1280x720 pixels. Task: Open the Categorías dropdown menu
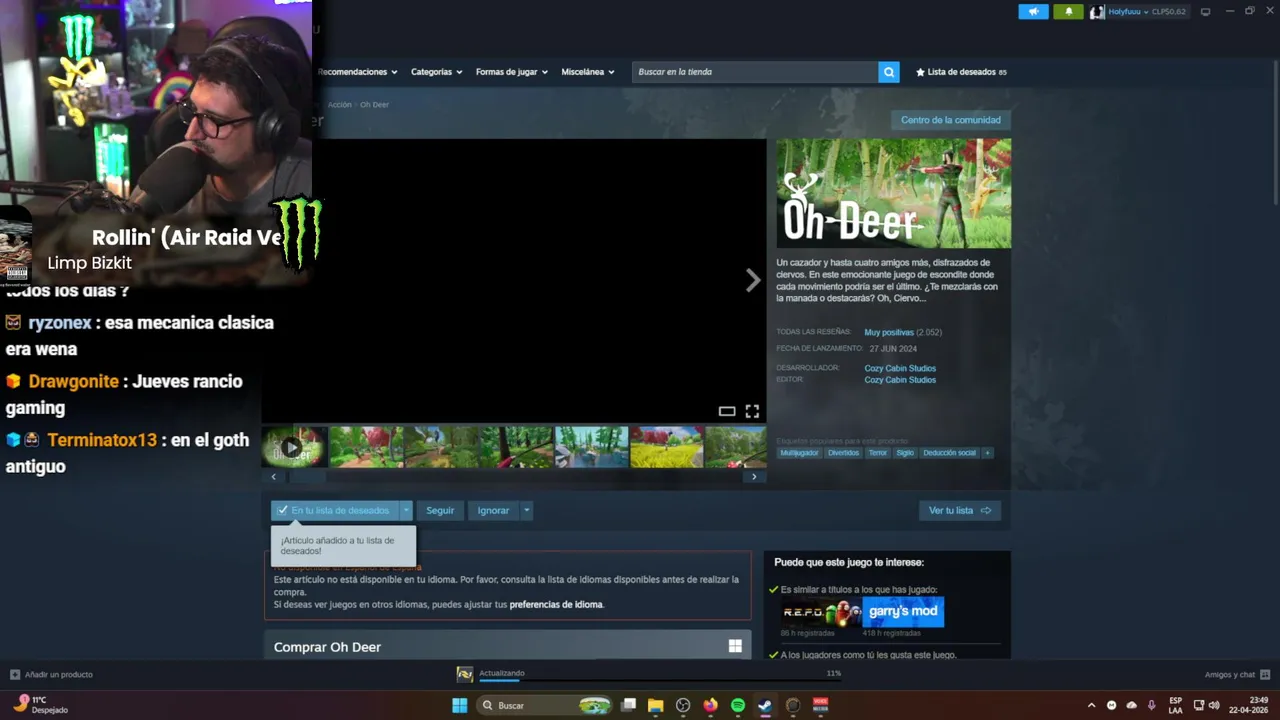tap(436, 72)
